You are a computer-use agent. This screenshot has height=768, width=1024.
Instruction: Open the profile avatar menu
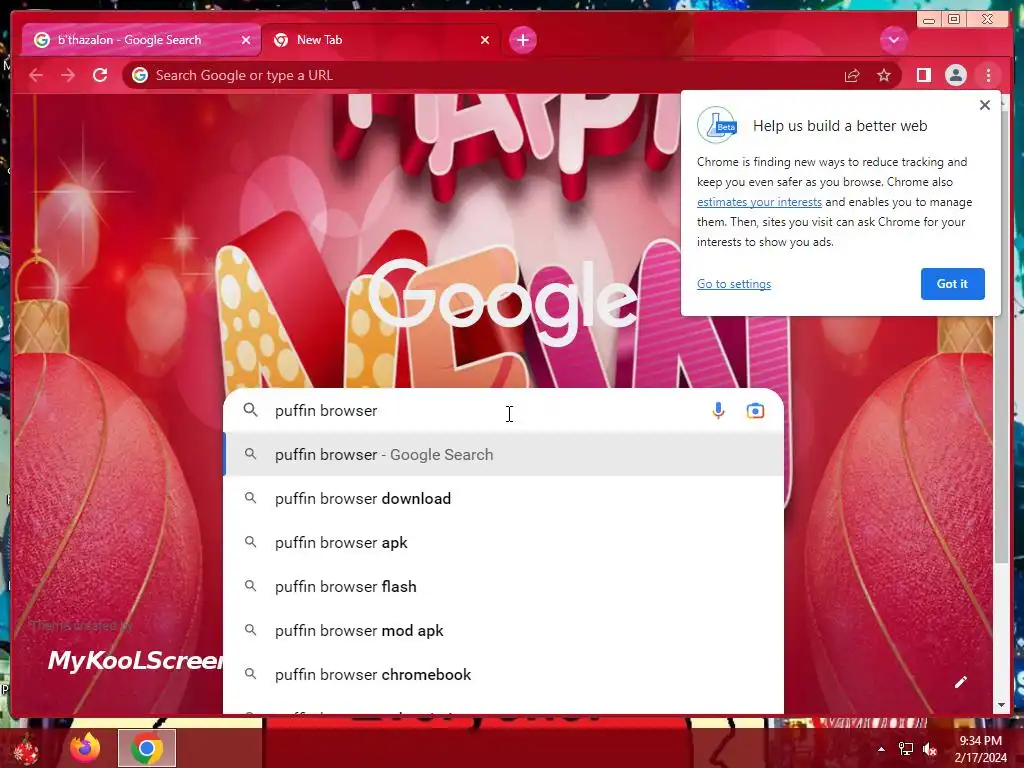[955, 76]
